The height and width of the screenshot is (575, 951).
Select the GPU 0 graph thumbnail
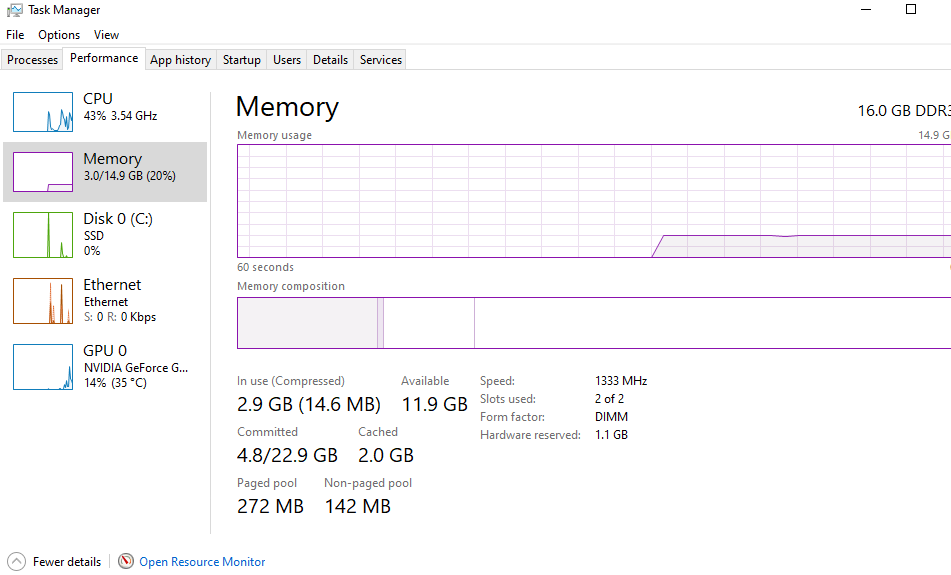[43, 367]
